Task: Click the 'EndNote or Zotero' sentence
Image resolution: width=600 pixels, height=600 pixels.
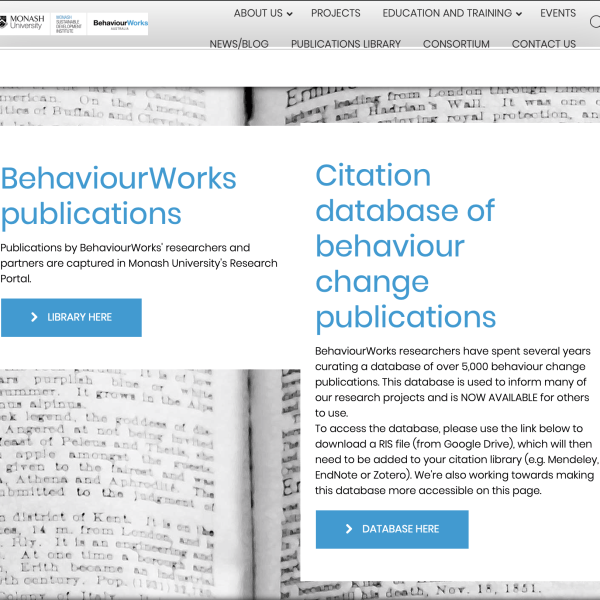Action: tap(363, 475)
